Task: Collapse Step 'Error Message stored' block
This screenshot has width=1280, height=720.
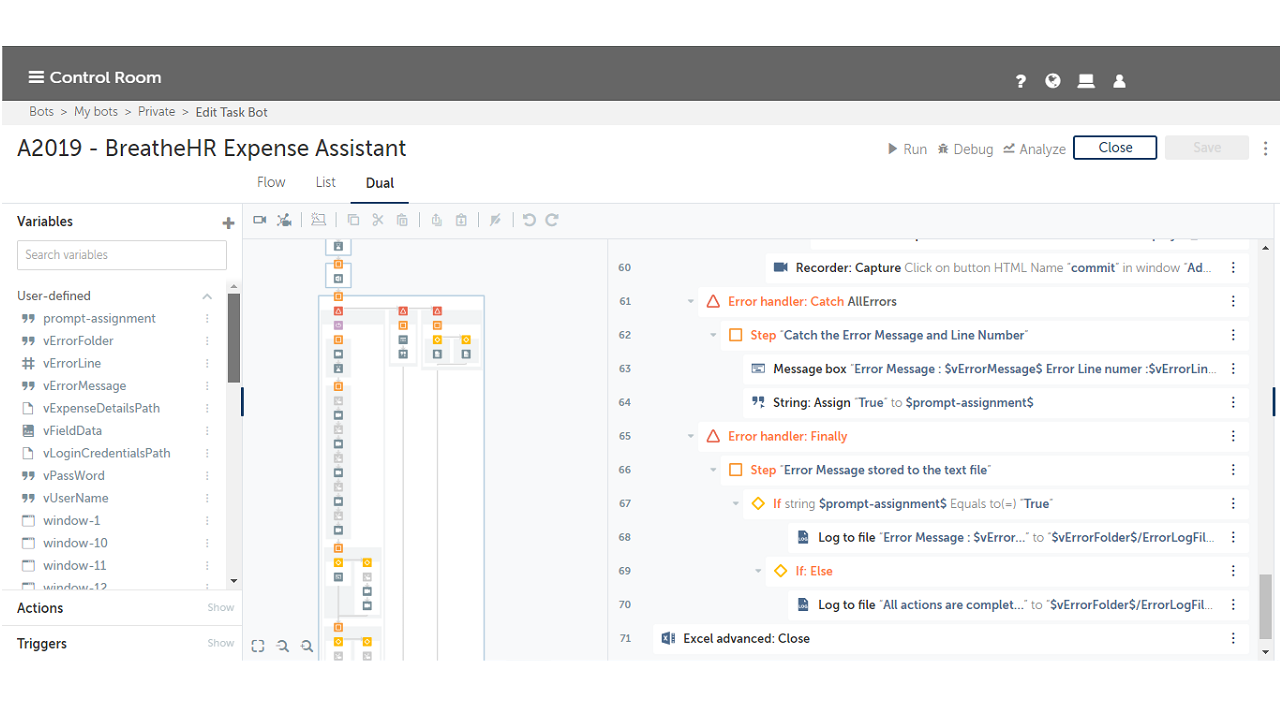Action: point(713,470)
